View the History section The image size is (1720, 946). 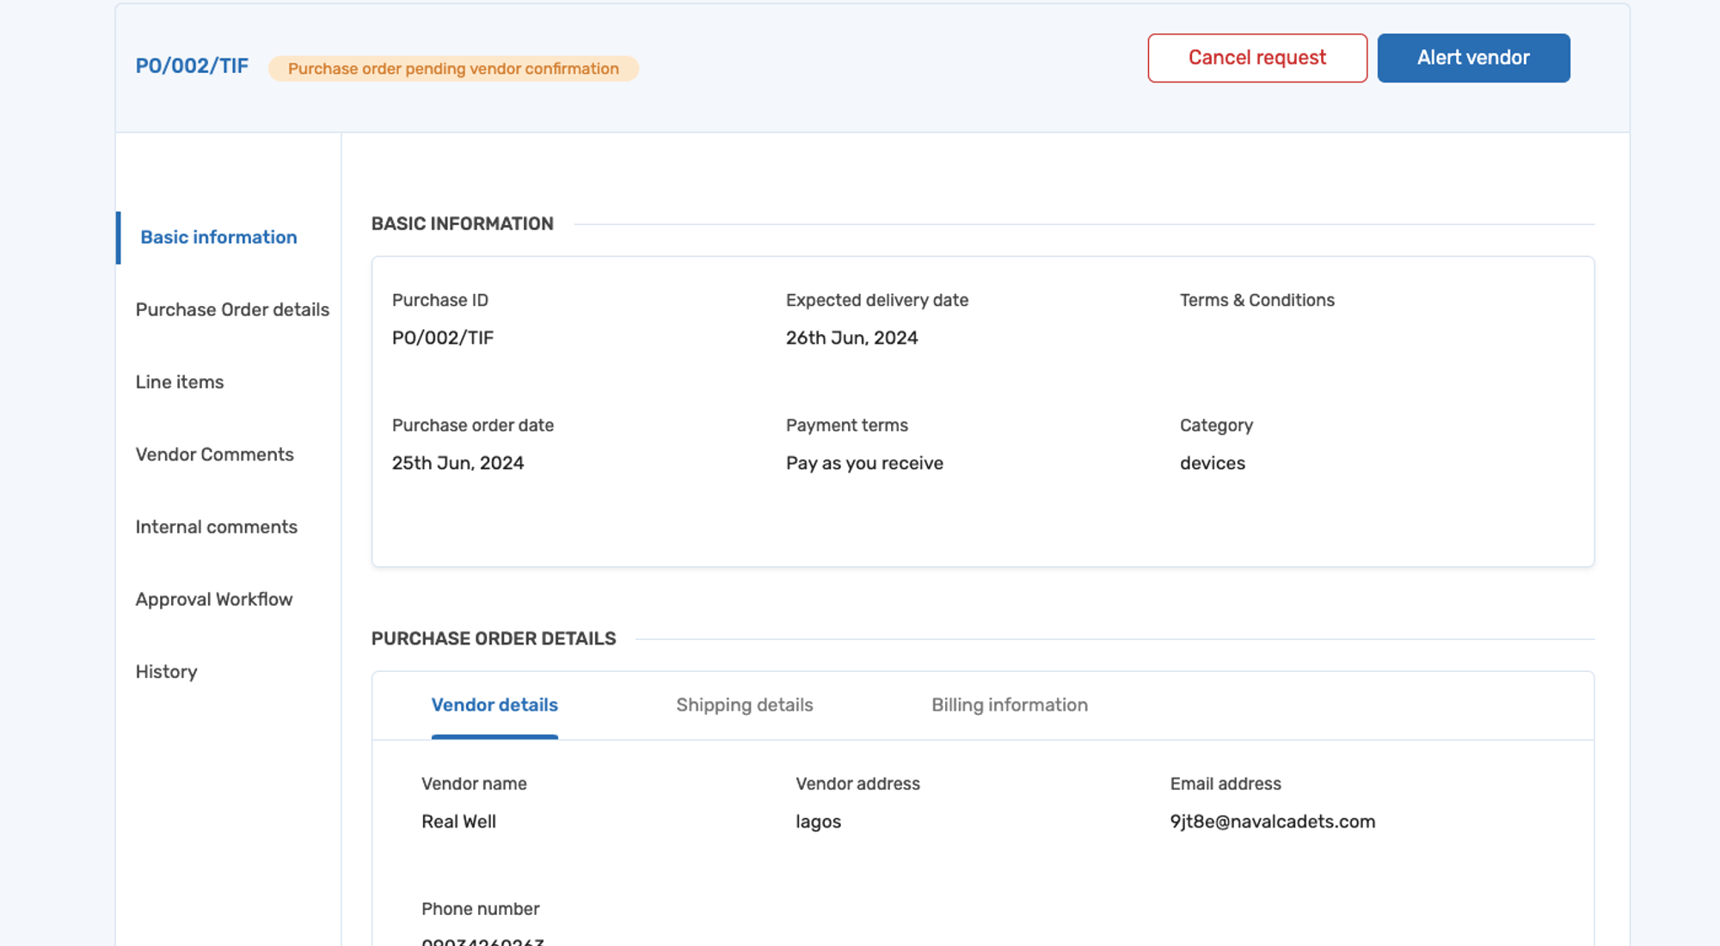pos(166,671)
